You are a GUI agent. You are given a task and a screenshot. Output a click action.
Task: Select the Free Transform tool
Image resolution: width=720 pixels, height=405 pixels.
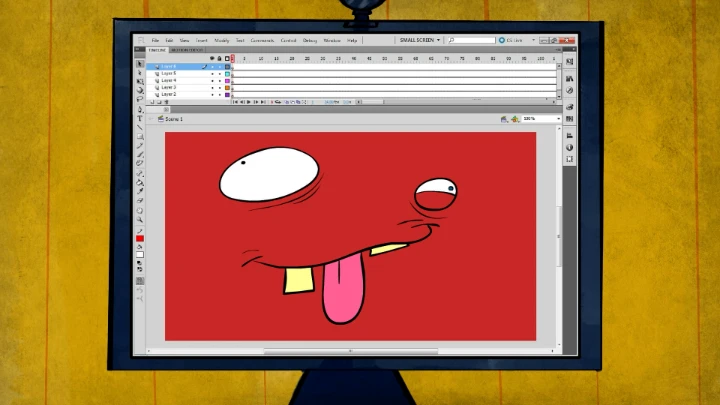point(140,82)
